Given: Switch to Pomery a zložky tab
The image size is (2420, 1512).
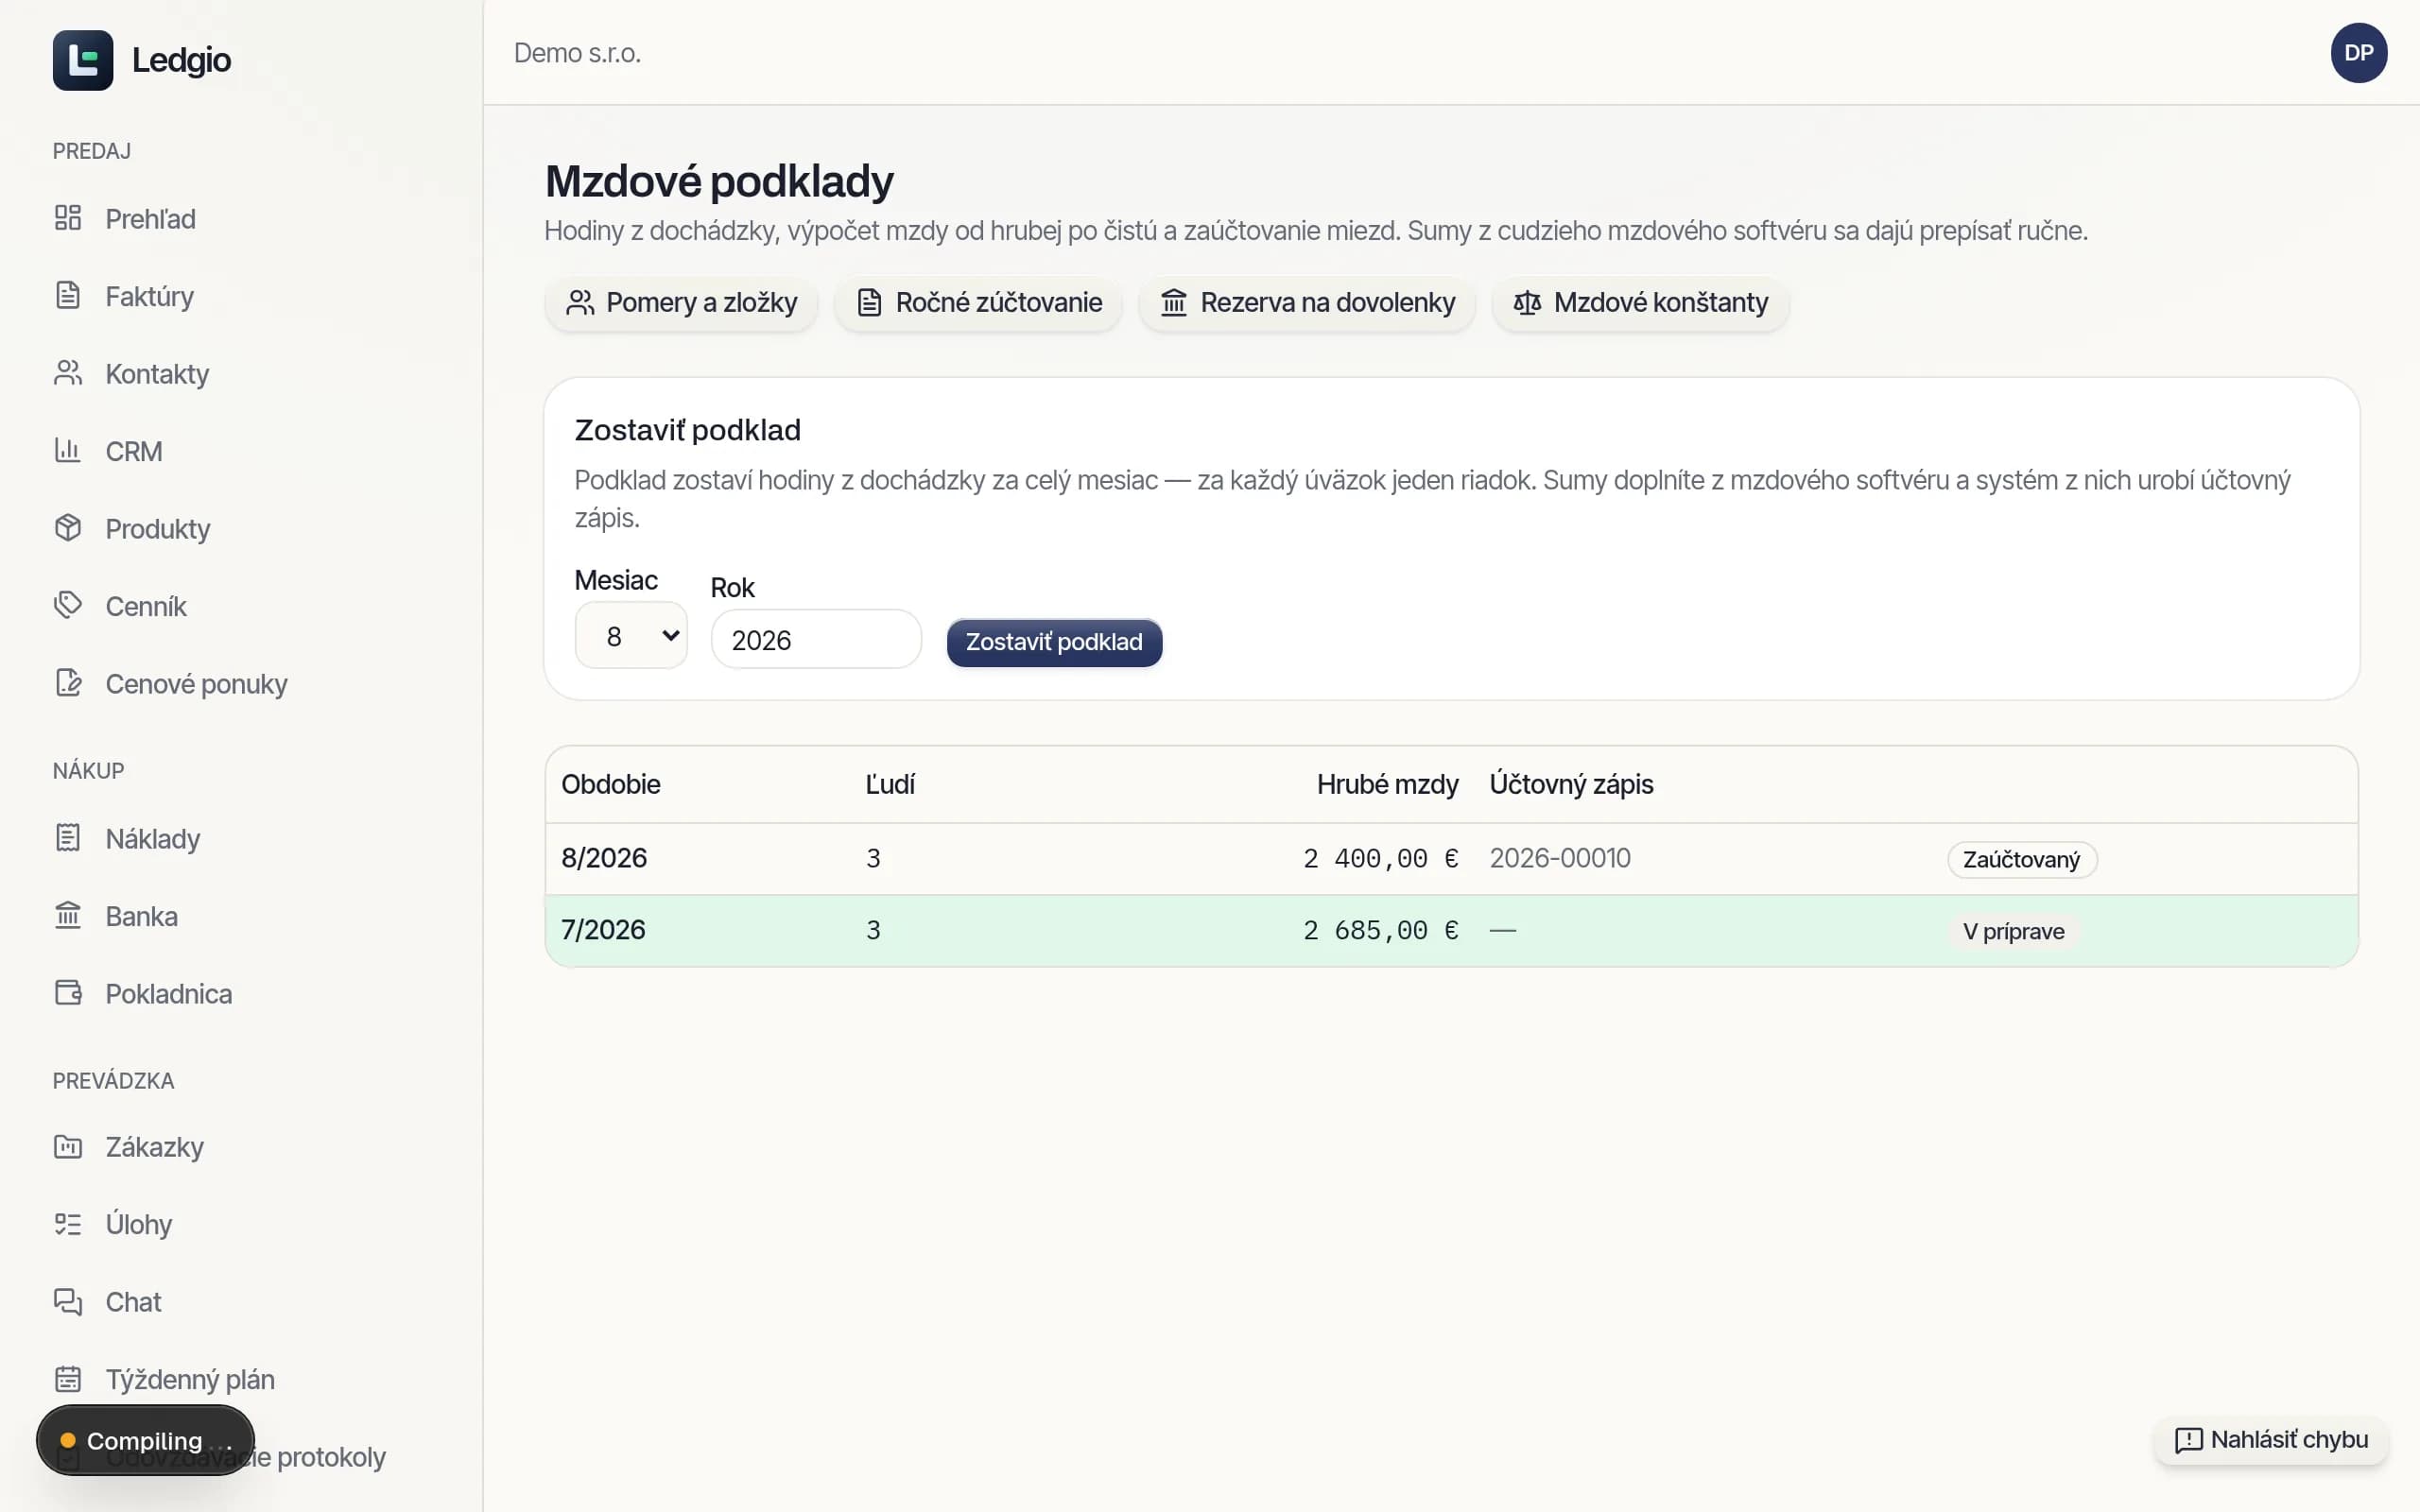Looking at the screenshot, I should (681, 303).
